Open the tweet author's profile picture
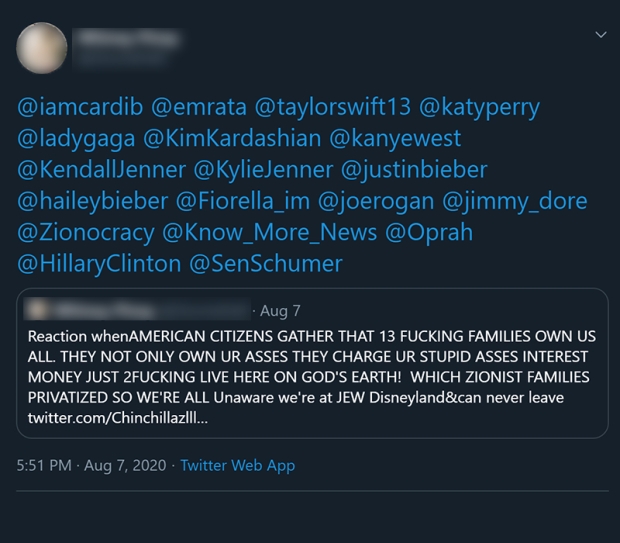 coord(42,47)
